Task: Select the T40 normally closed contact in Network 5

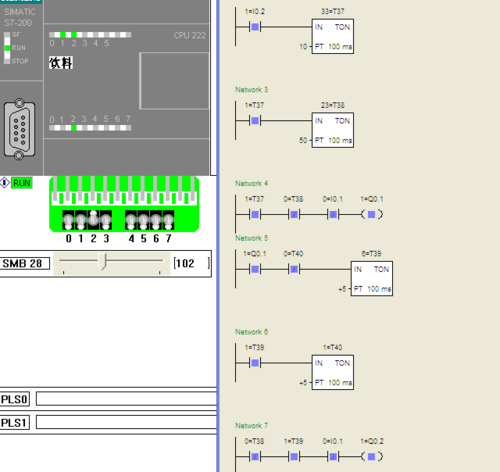Action: [x=294, y=269]
